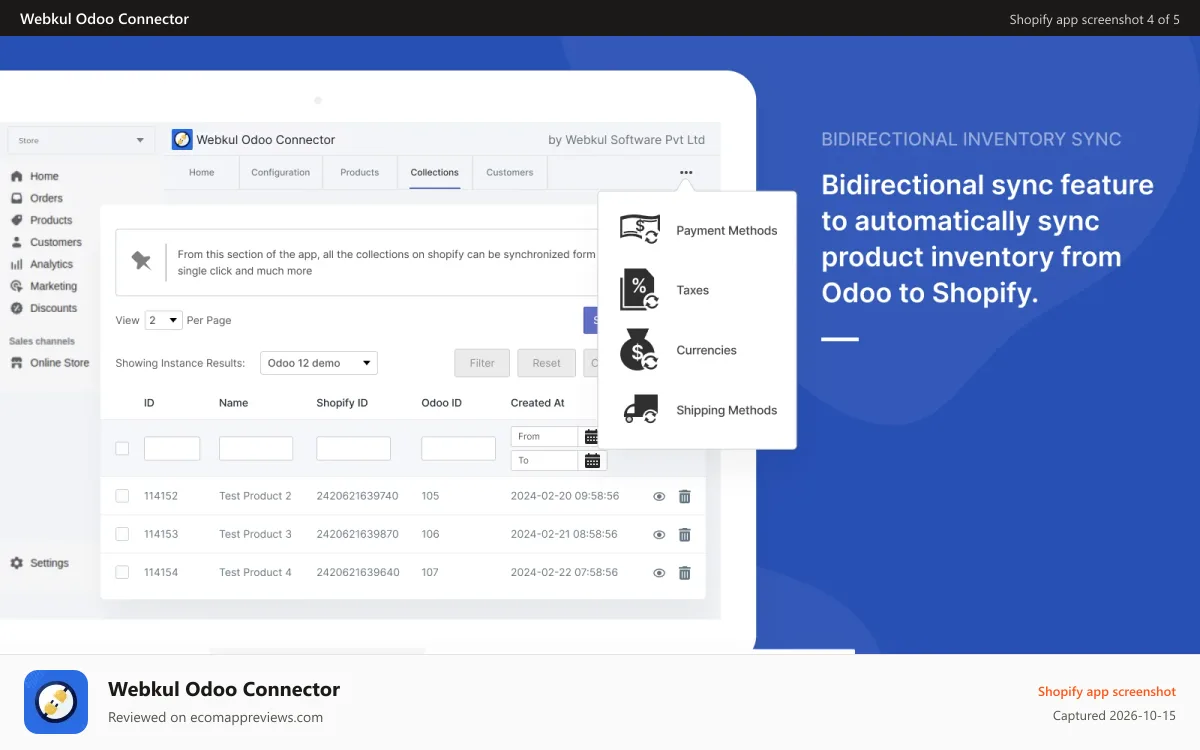Tick the select-all checkbox in filter row
This screenshot has height=750, width=1200.
click(122, 449)
